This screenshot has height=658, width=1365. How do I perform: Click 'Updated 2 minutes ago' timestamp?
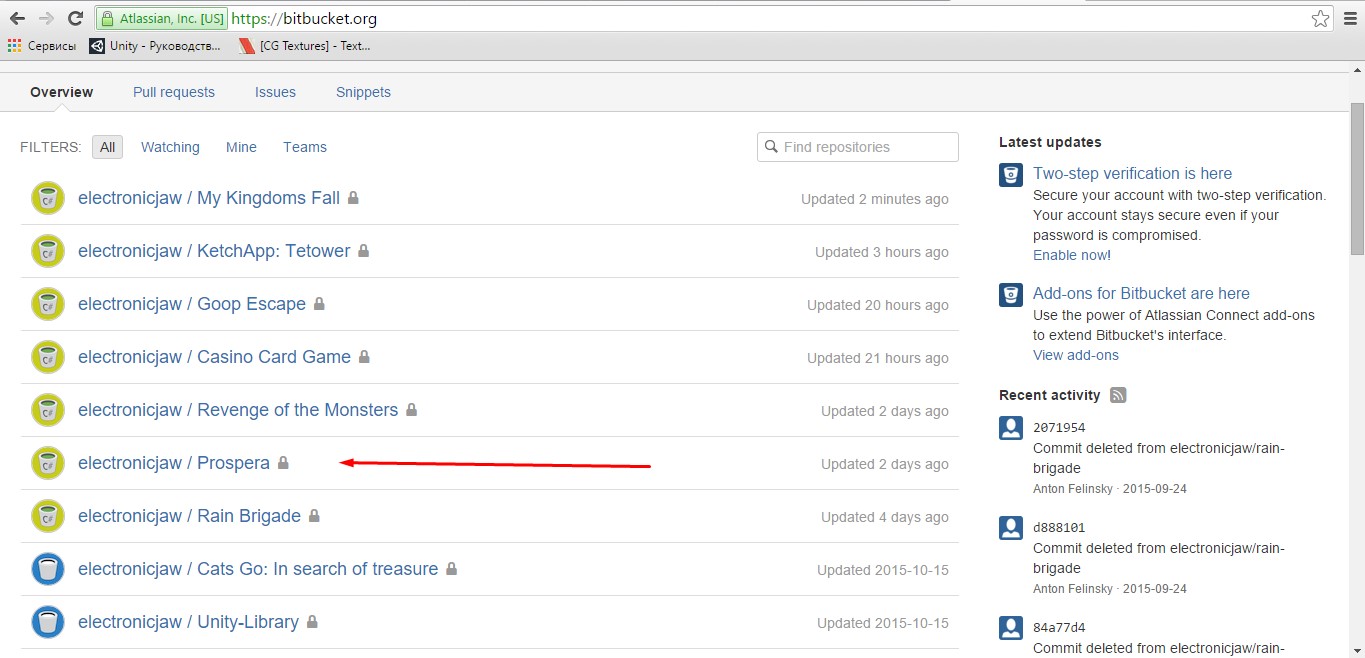pyautogui.click(x=875, y=199)
